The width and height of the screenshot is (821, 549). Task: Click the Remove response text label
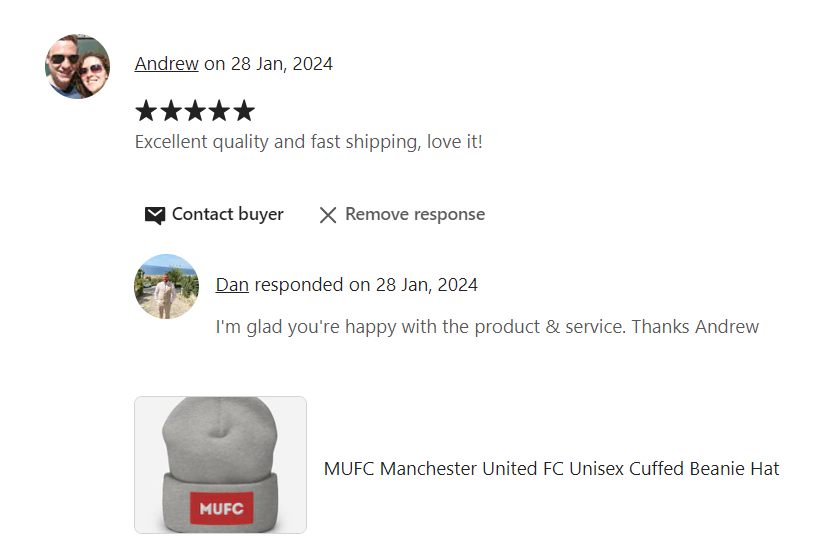click(x=414, y=214)
